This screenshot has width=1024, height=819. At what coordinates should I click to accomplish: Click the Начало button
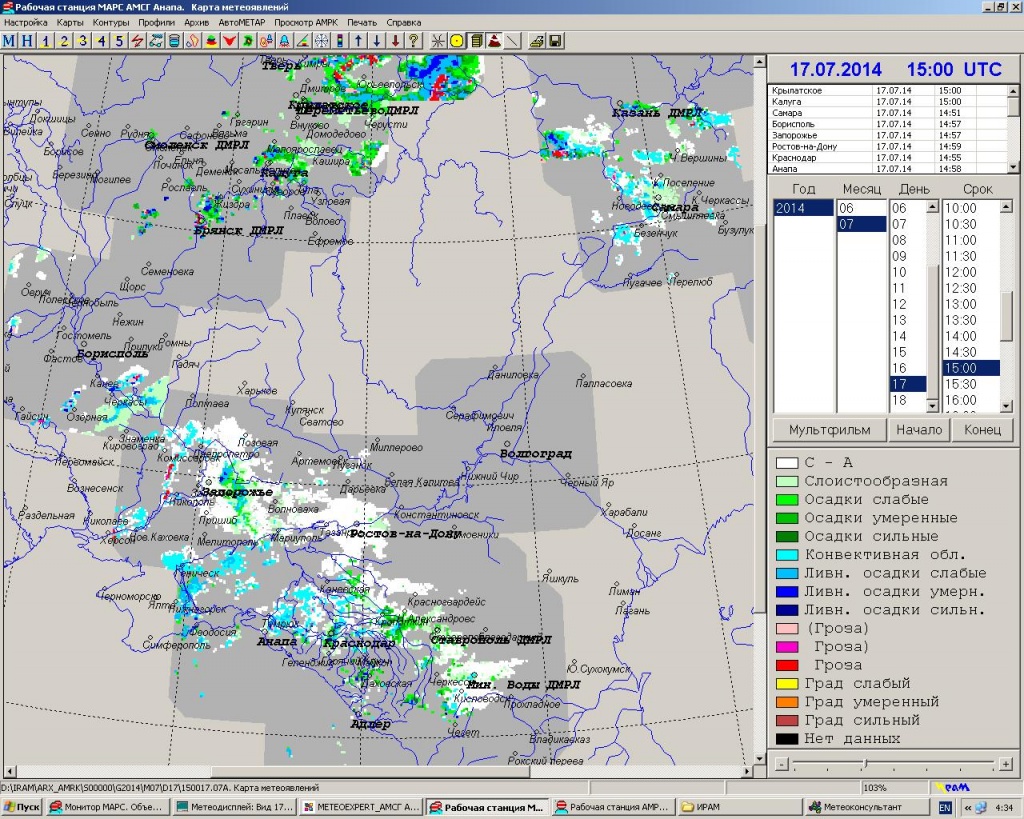tap(919, 430)
